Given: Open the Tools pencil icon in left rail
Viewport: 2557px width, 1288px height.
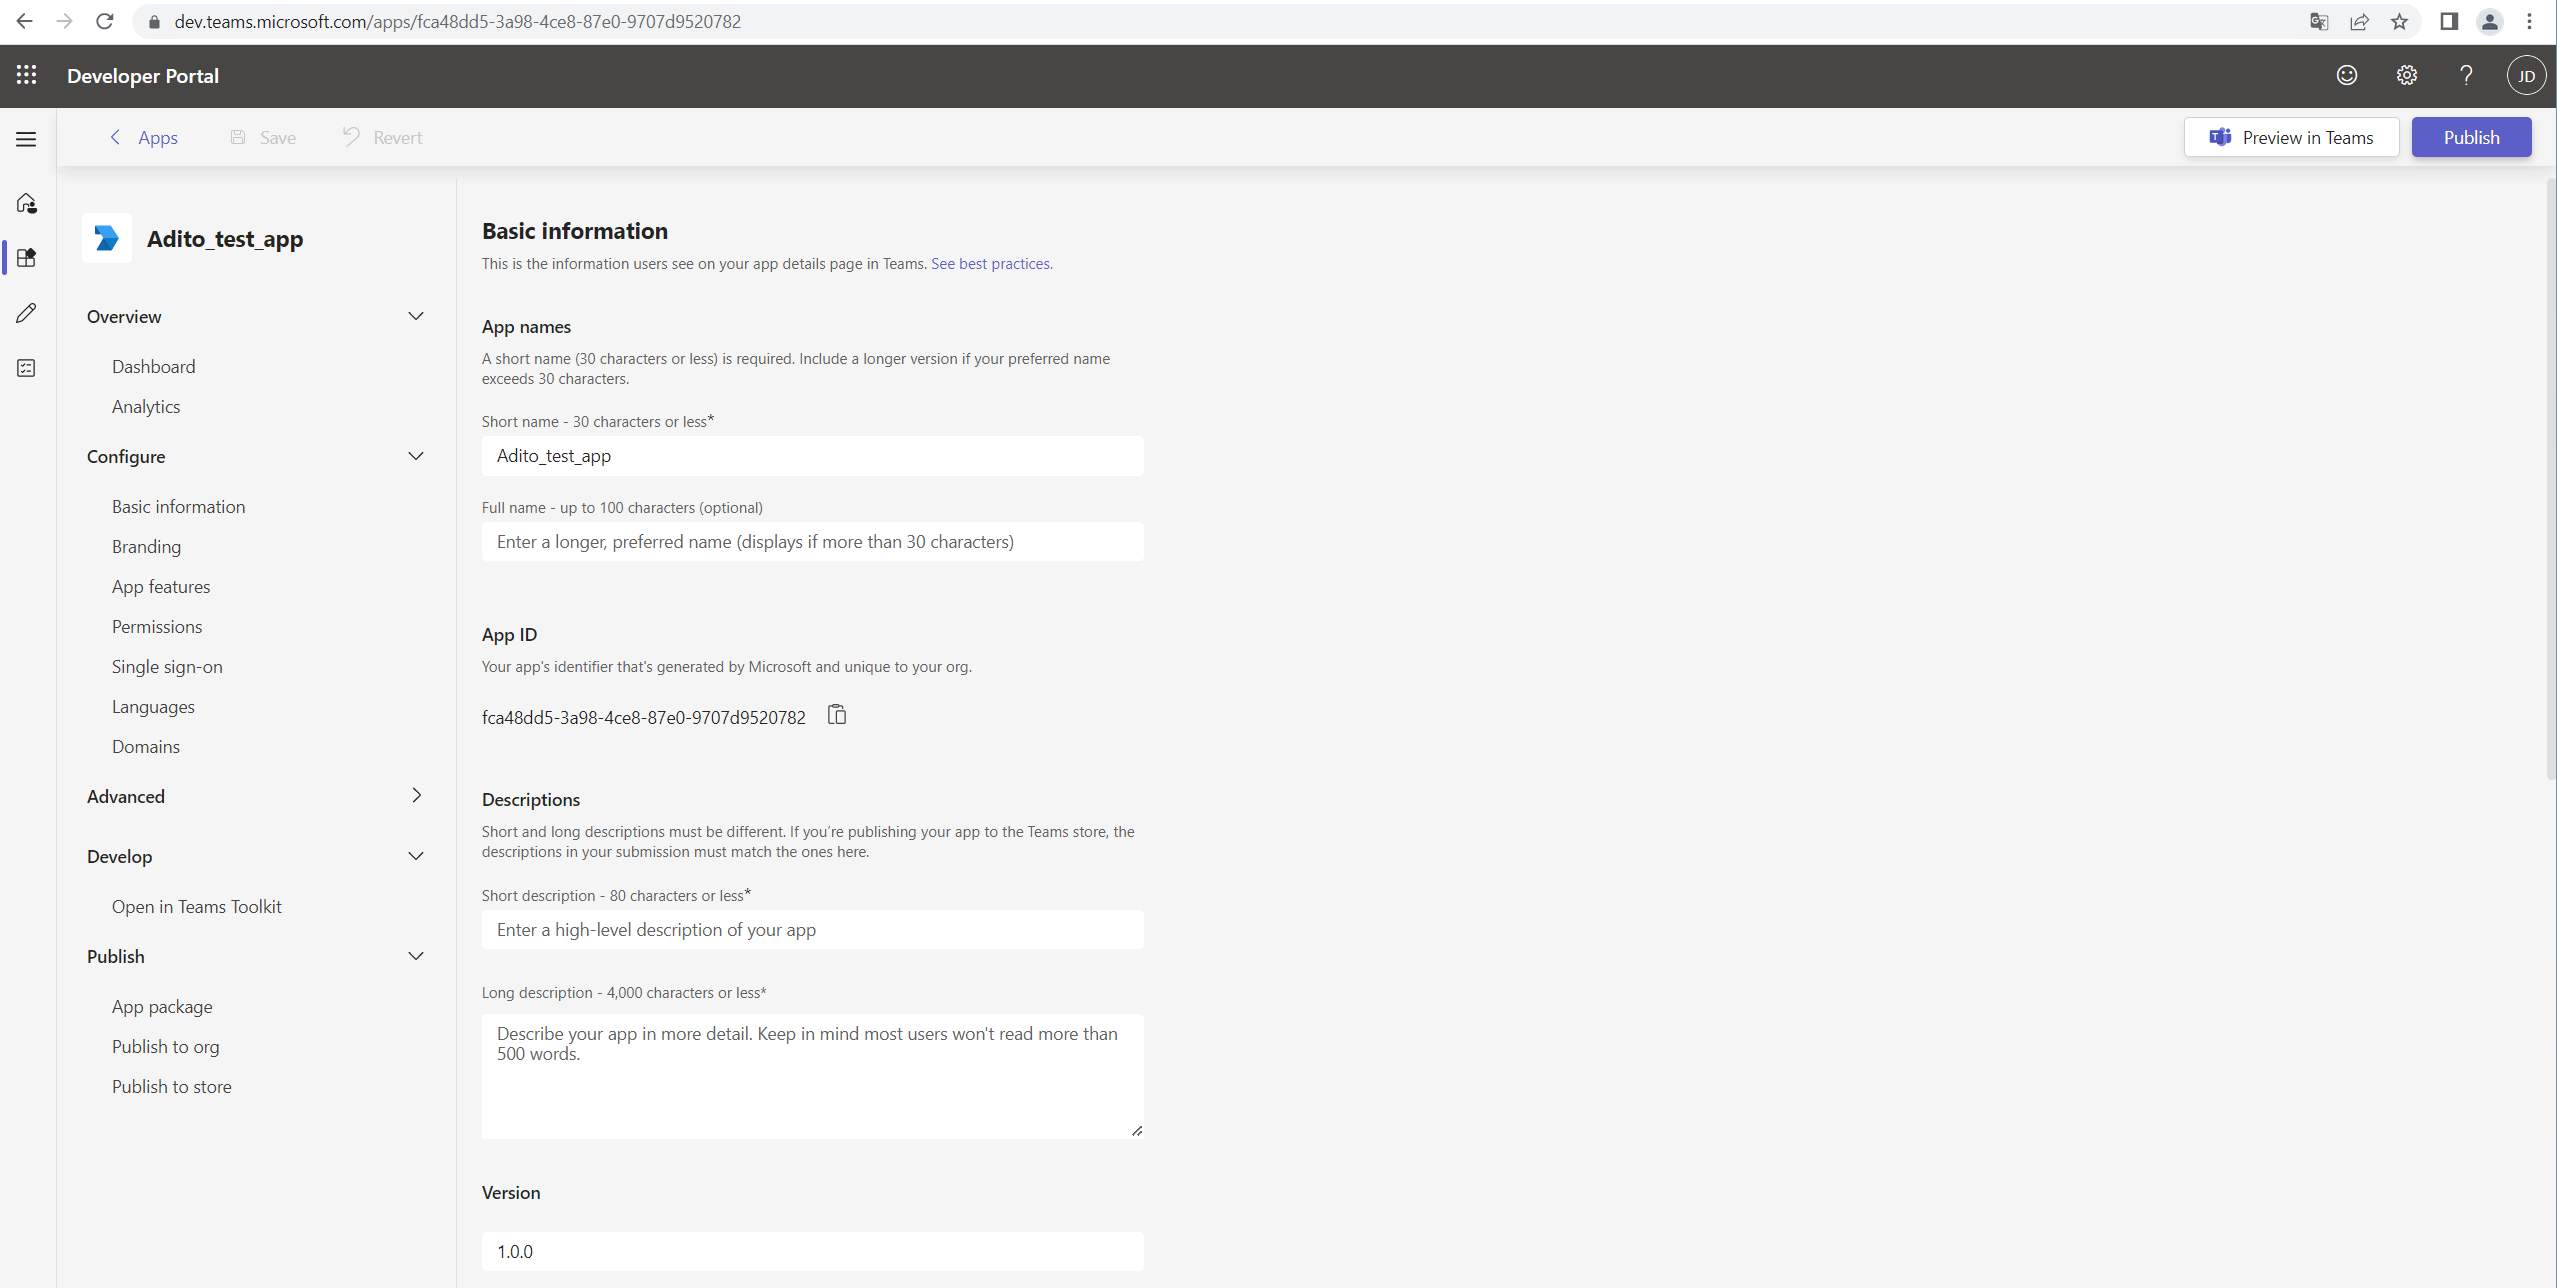Looking at the screenshot, I should point(27,313).
